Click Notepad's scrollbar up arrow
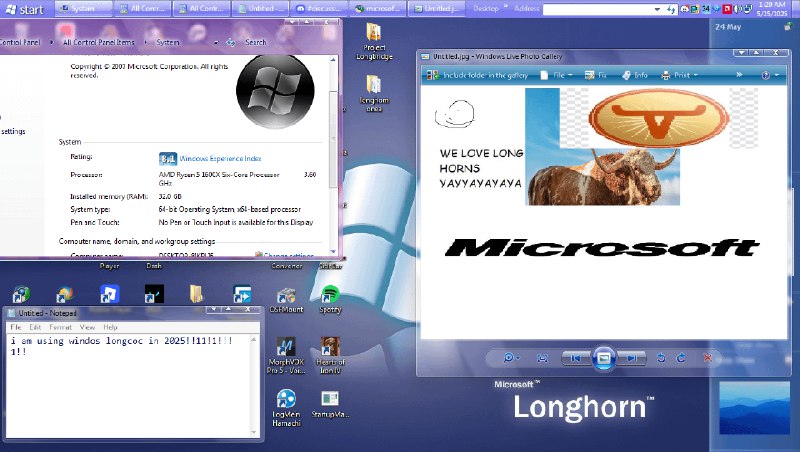This screenshot has width=800, height=452. [x=254, y=339]
